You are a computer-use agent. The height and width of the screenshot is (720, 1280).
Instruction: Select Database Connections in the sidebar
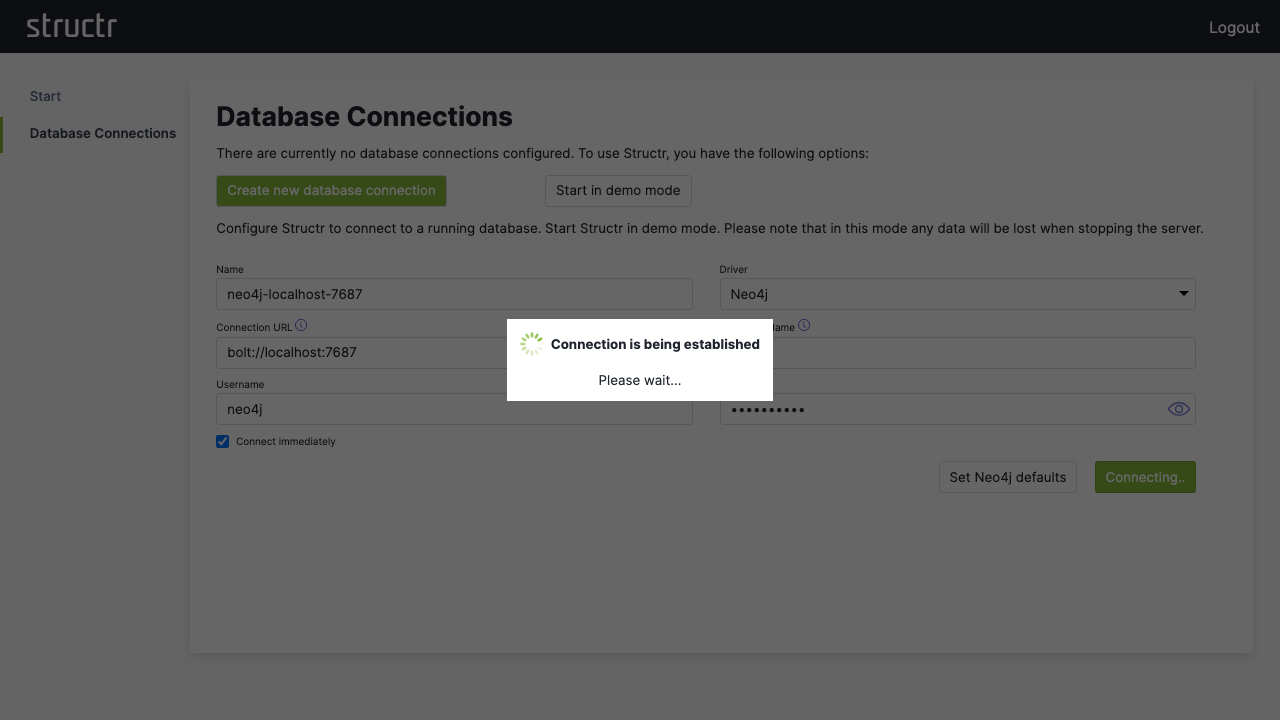click(102, 133)
